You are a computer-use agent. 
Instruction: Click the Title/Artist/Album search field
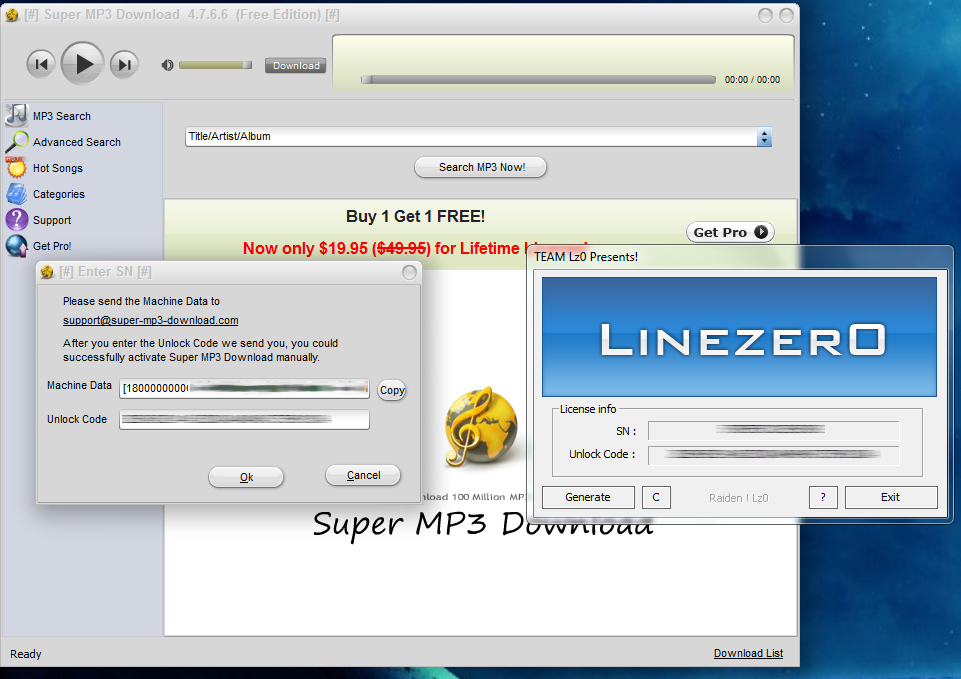(471, 137)
